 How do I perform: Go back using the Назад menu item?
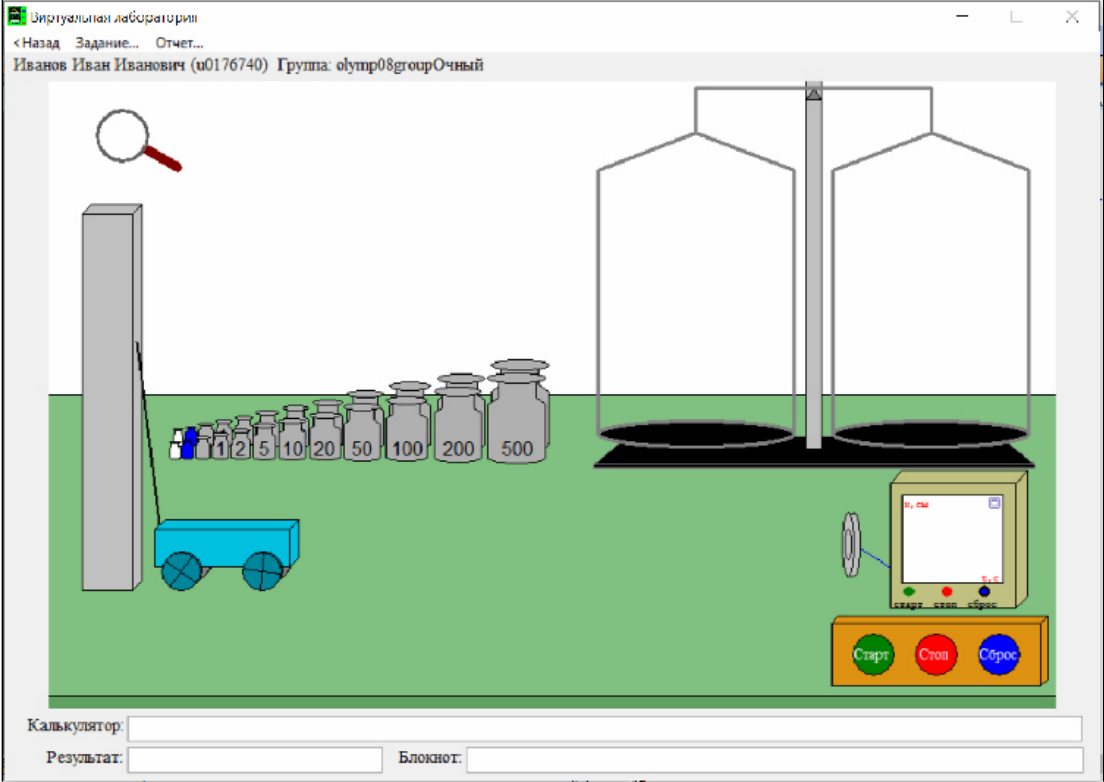coord(37,43)
